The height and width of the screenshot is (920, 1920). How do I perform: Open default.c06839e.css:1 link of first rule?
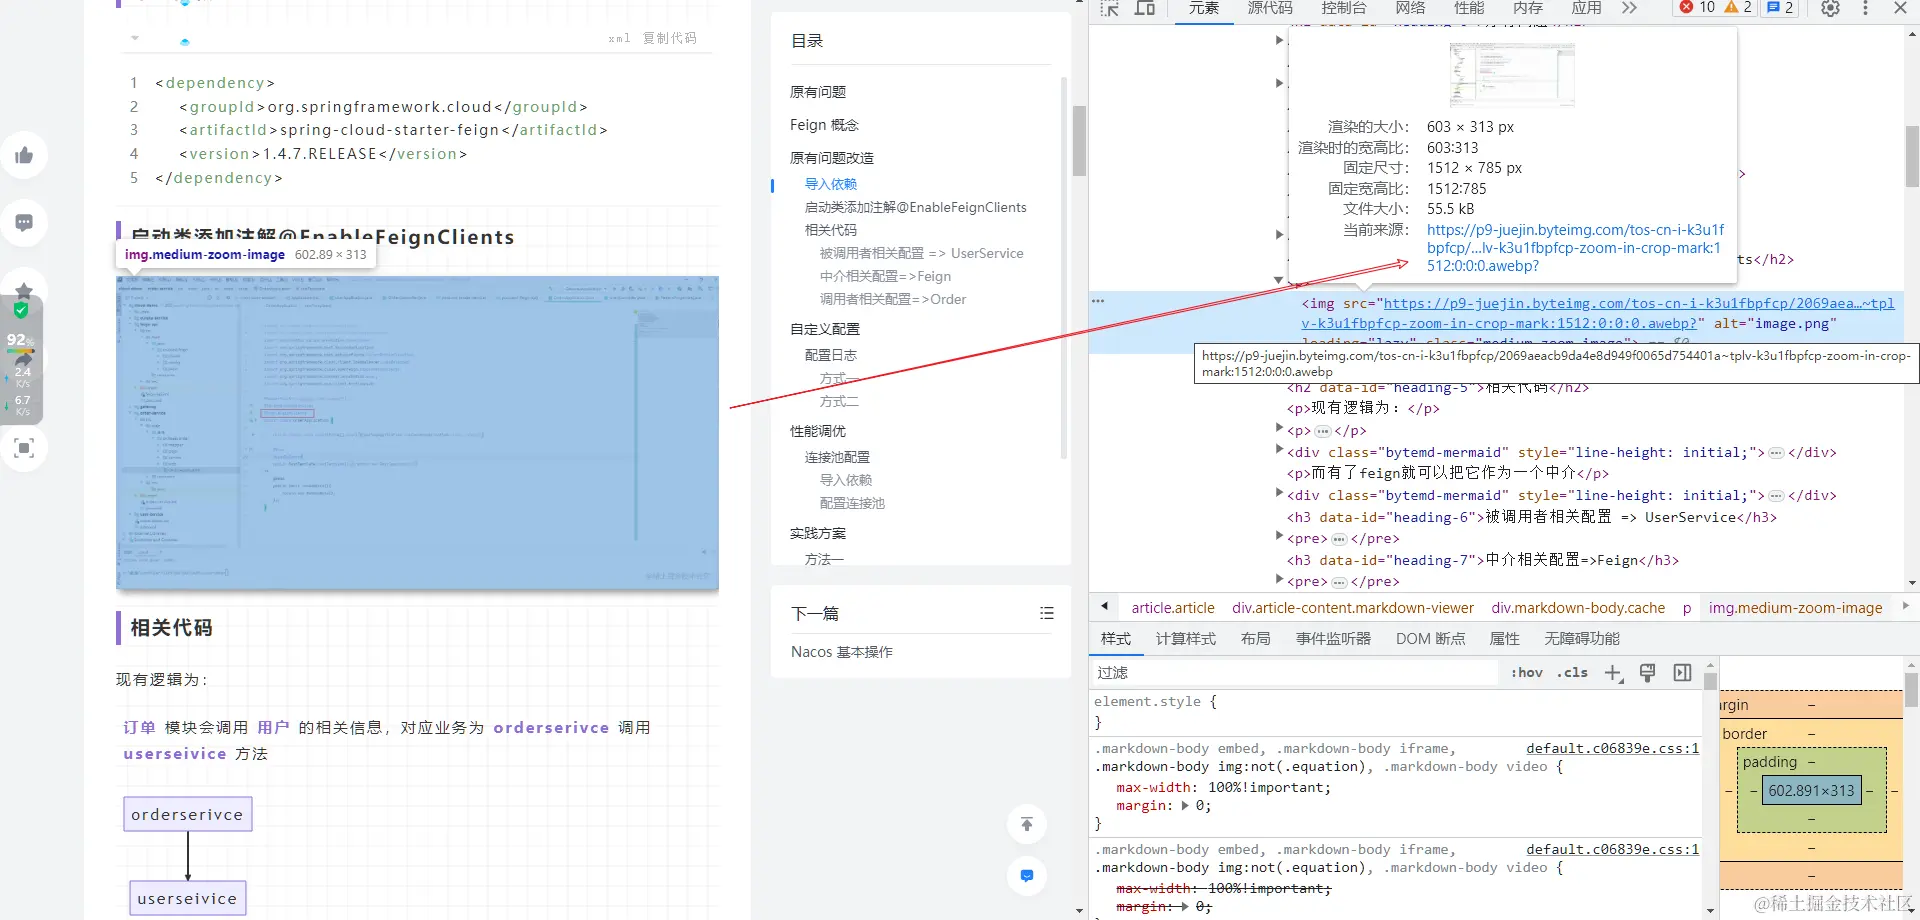pos(1612,748)
